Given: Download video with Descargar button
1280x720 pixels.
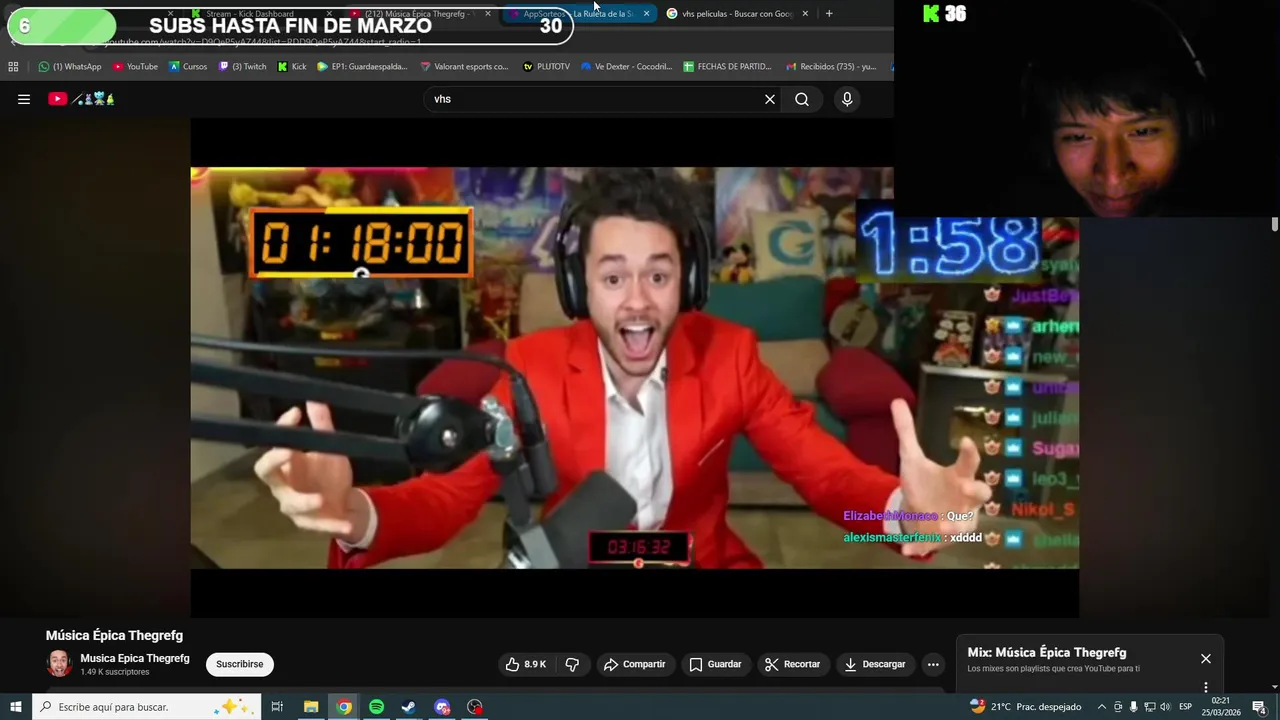Looking at the screenshot, I should [875, 664].
